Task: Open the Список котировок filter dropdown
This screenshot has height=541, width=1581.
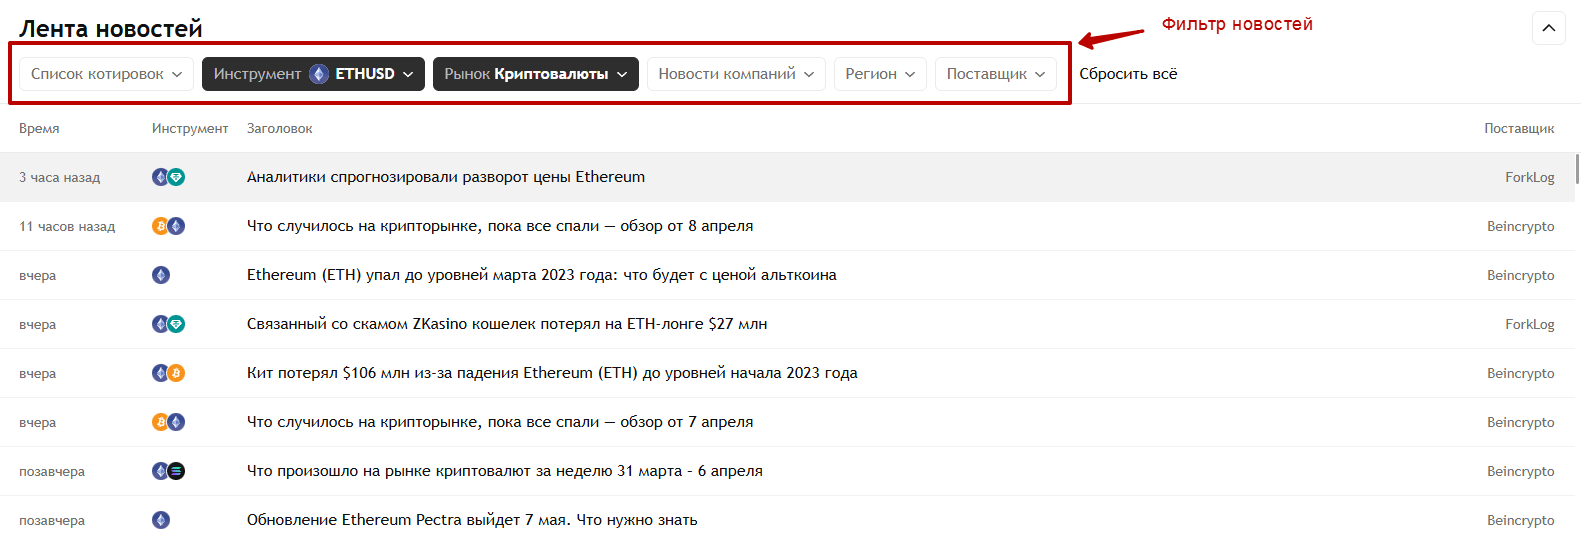Action: coord(106,74)
